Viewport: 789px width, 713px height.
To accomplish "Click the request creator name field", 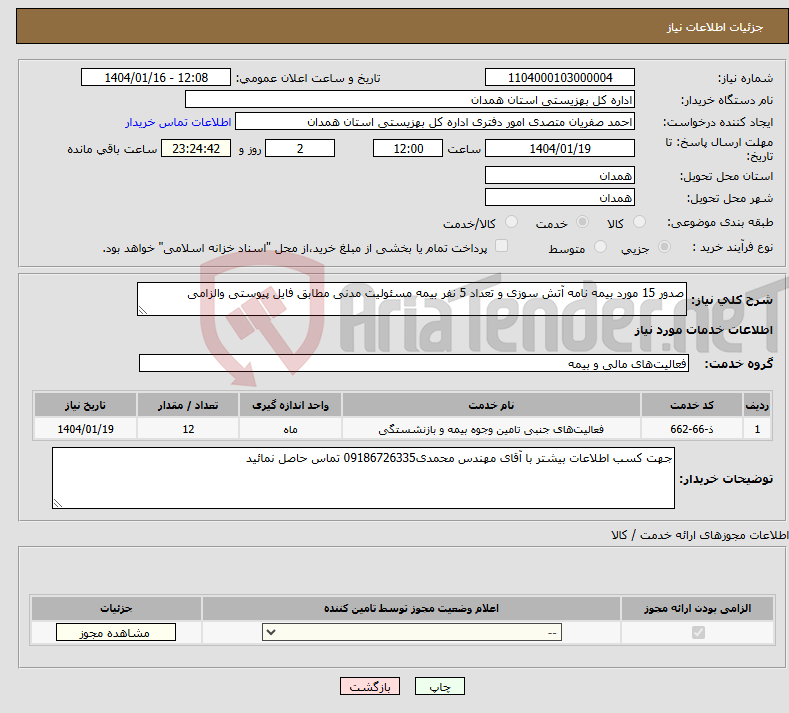I will click(x=435, y=122).
